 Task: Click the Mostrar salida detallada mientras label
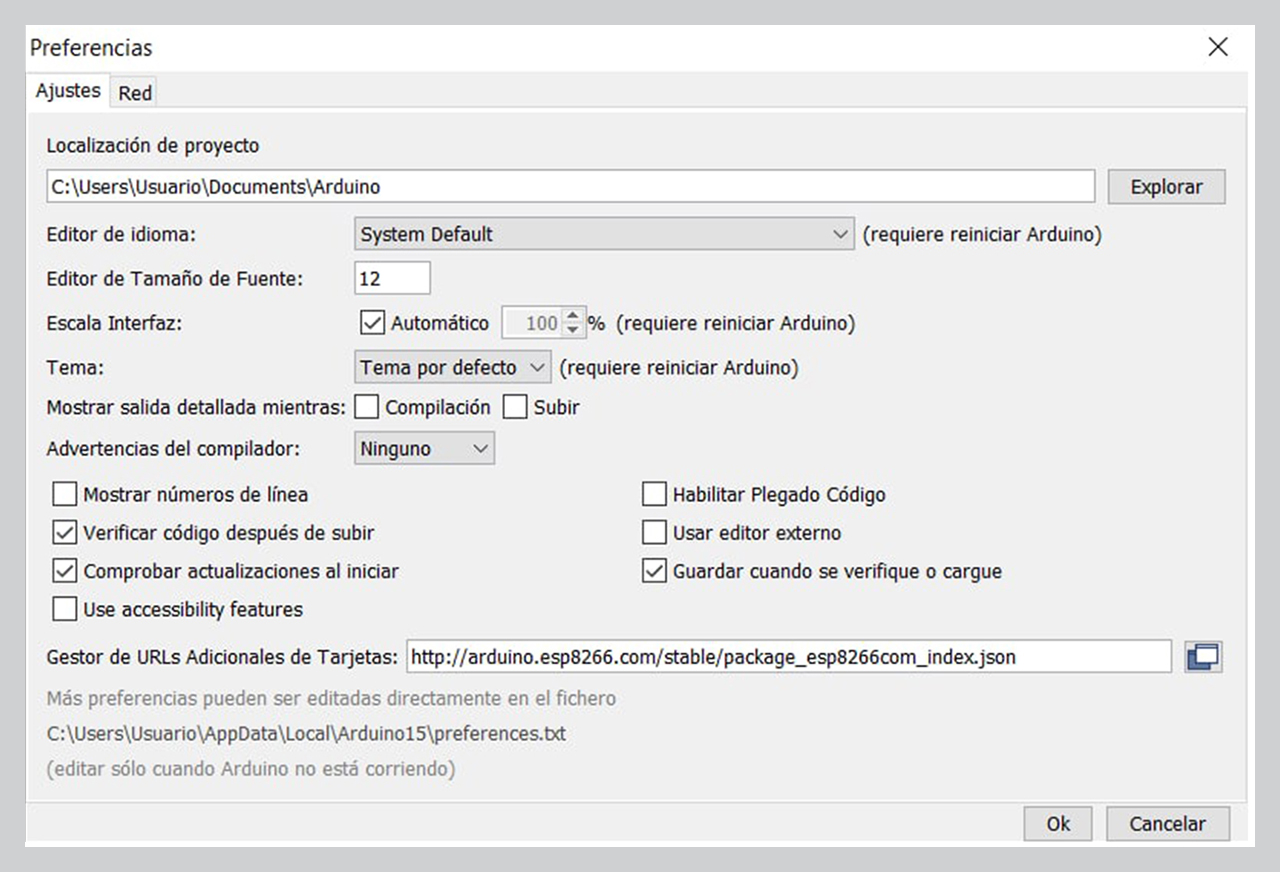click(x=196, y=407)
